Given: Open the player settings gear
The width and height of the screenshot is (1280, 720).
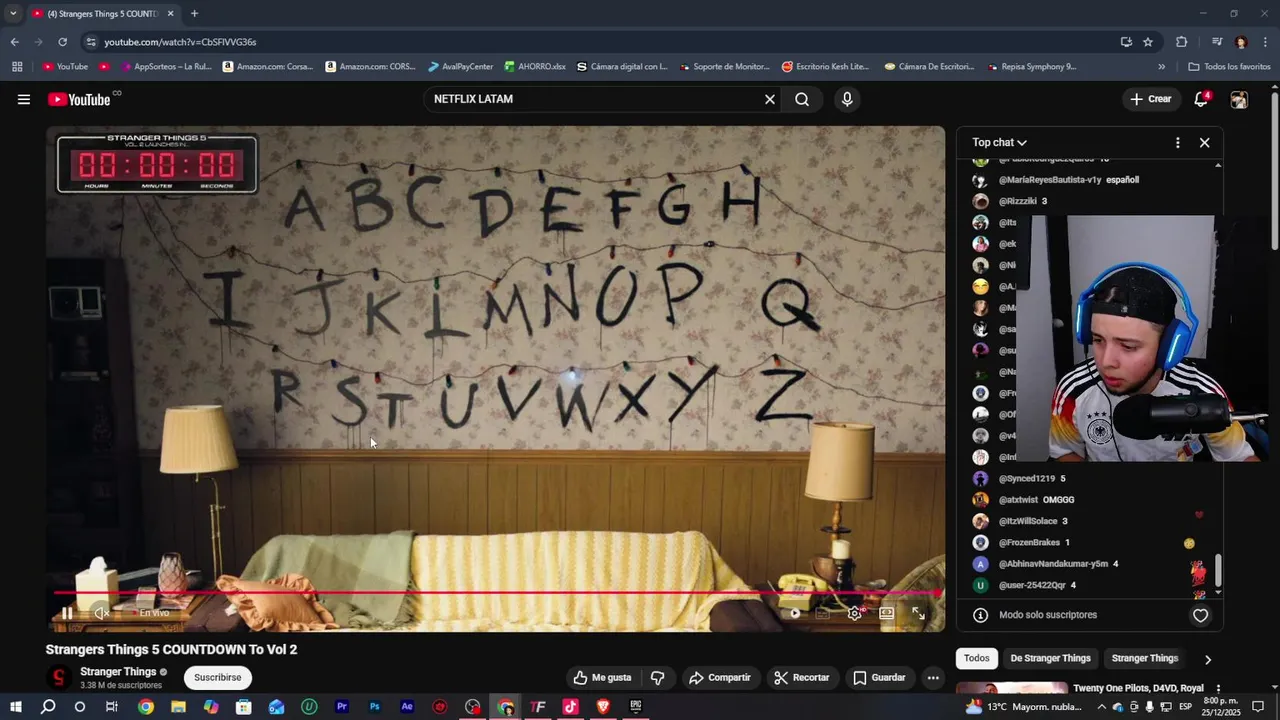Looking at the screenshot, I should tap(854, 613).
